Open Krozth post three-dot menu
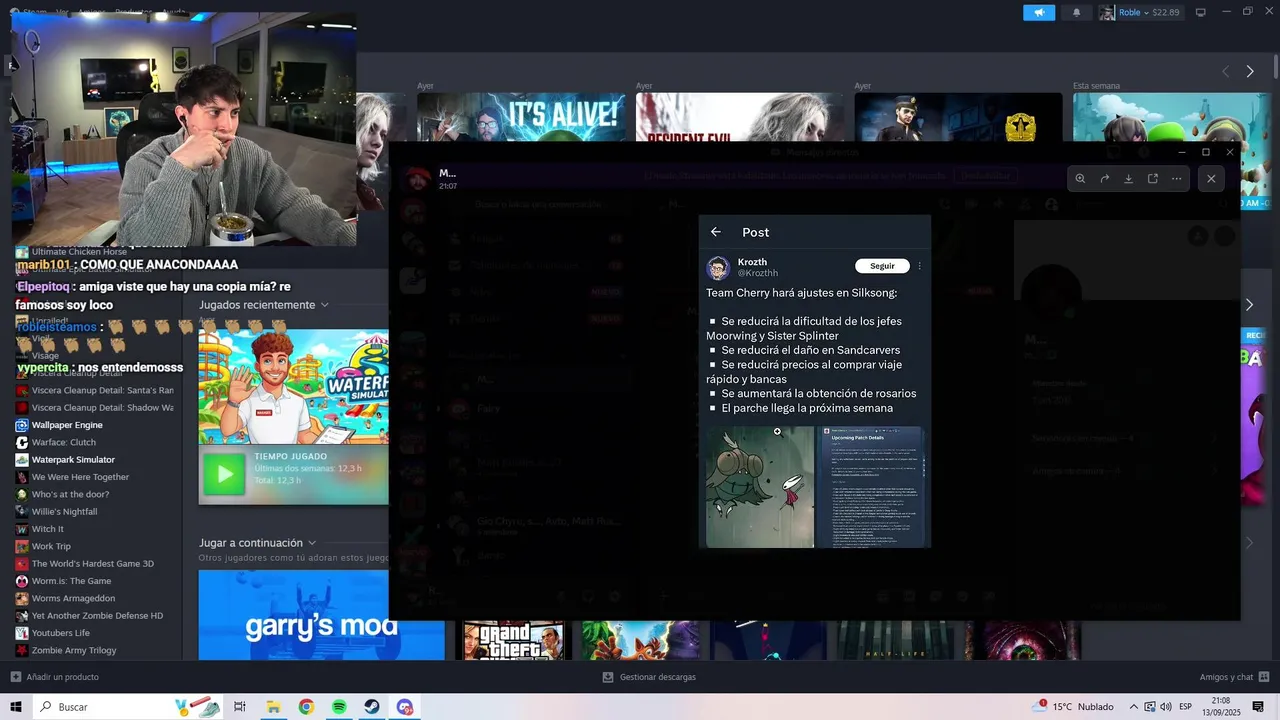The image size is (1280, 720). pos(919,266)
